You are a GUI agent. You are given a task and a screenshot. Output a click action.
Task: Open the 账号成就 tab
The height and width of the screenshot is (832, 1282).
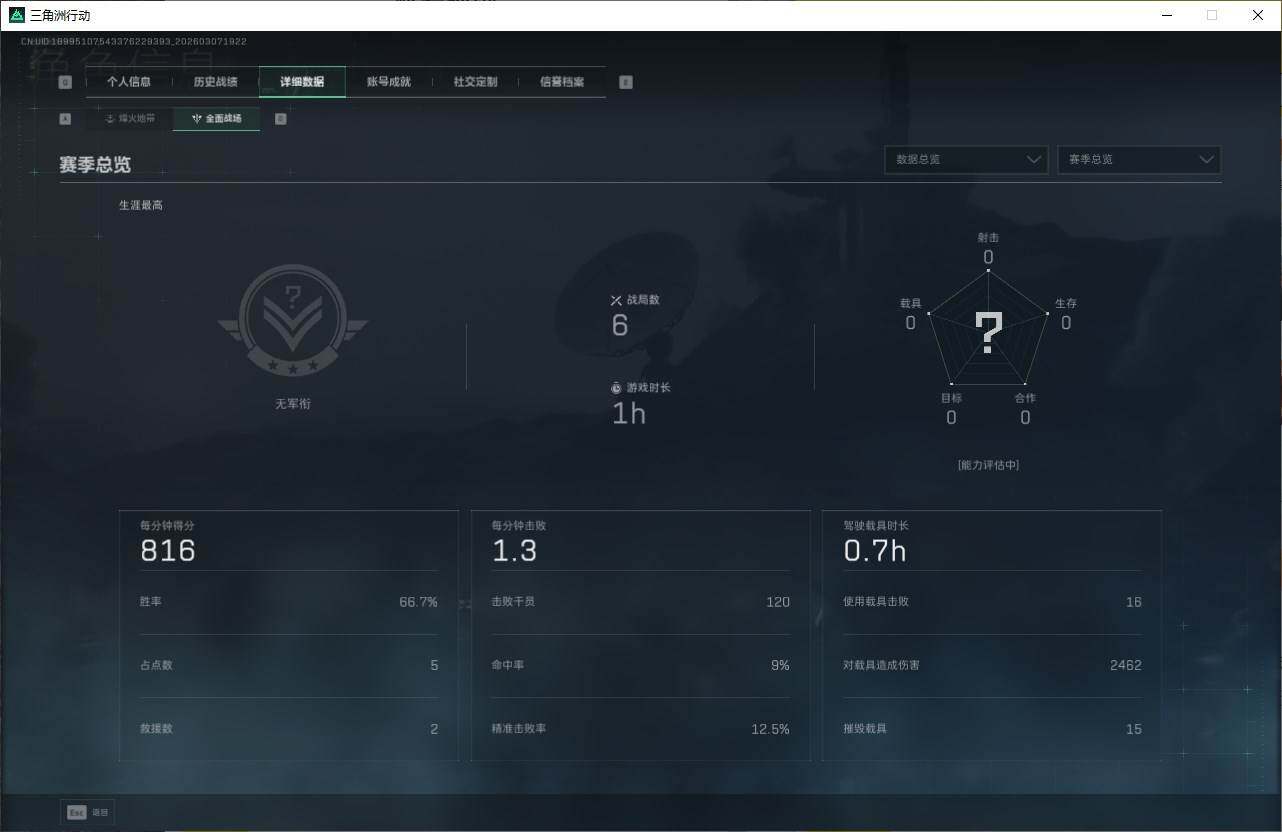(389, 82)
